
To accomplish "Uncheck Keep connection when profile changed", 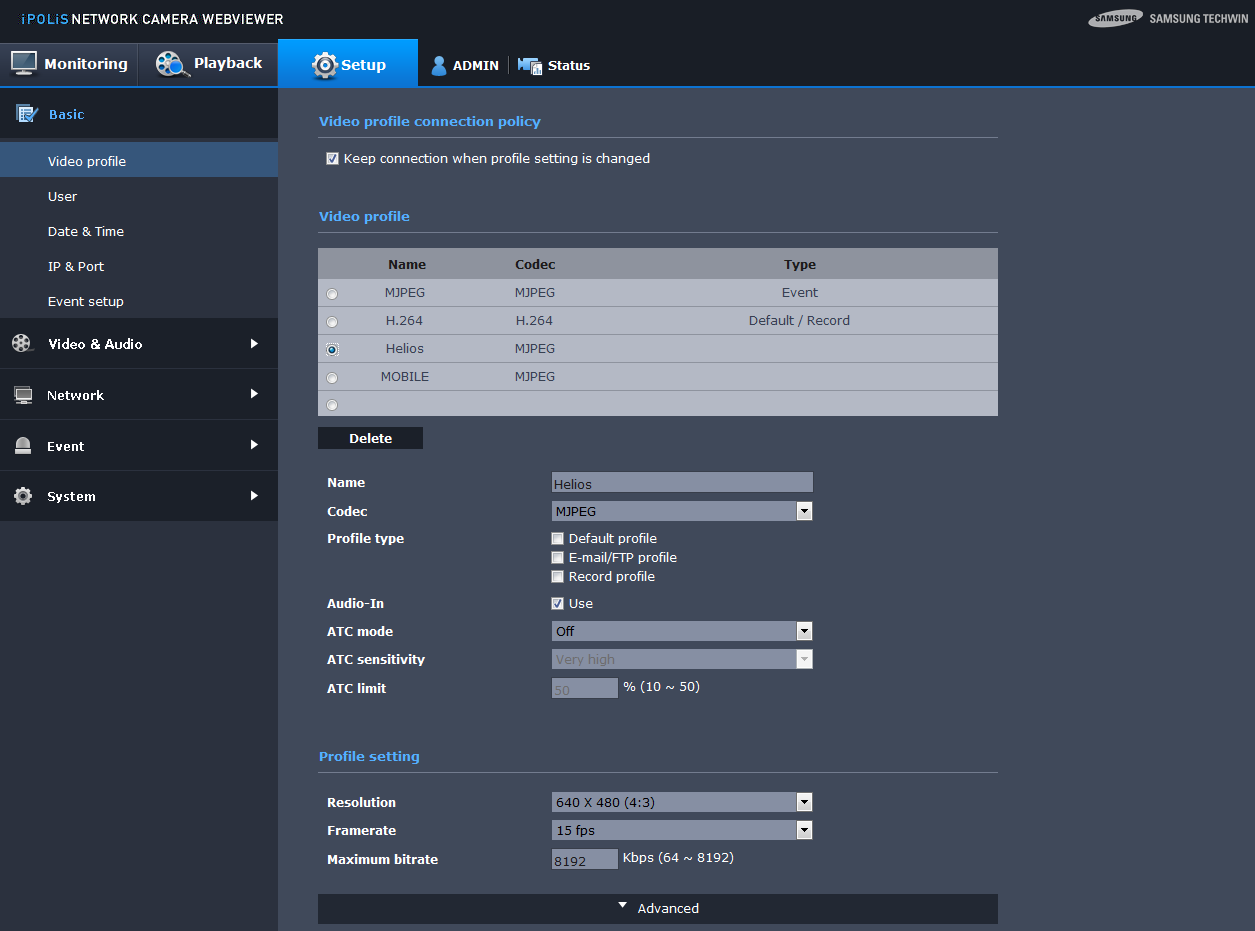I will point(332,159).
